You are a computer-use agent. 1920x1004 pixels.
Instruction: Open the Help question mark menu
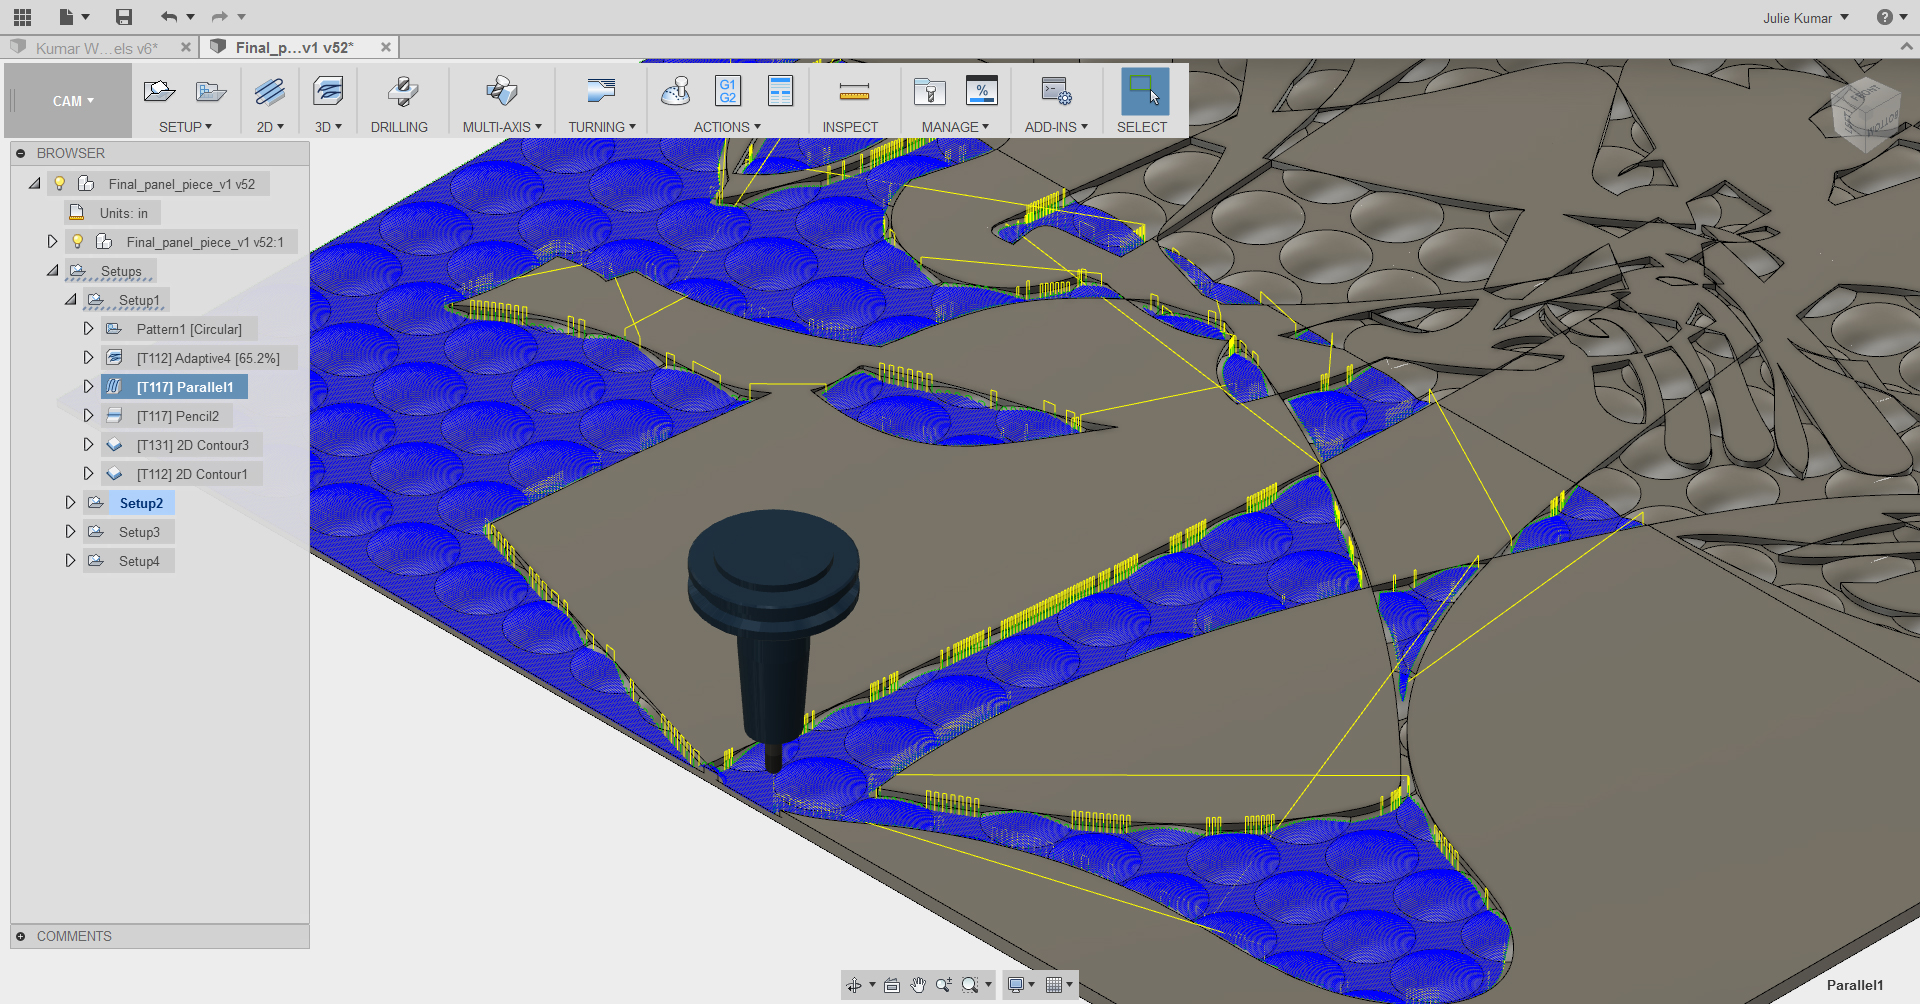[1892, 17]
